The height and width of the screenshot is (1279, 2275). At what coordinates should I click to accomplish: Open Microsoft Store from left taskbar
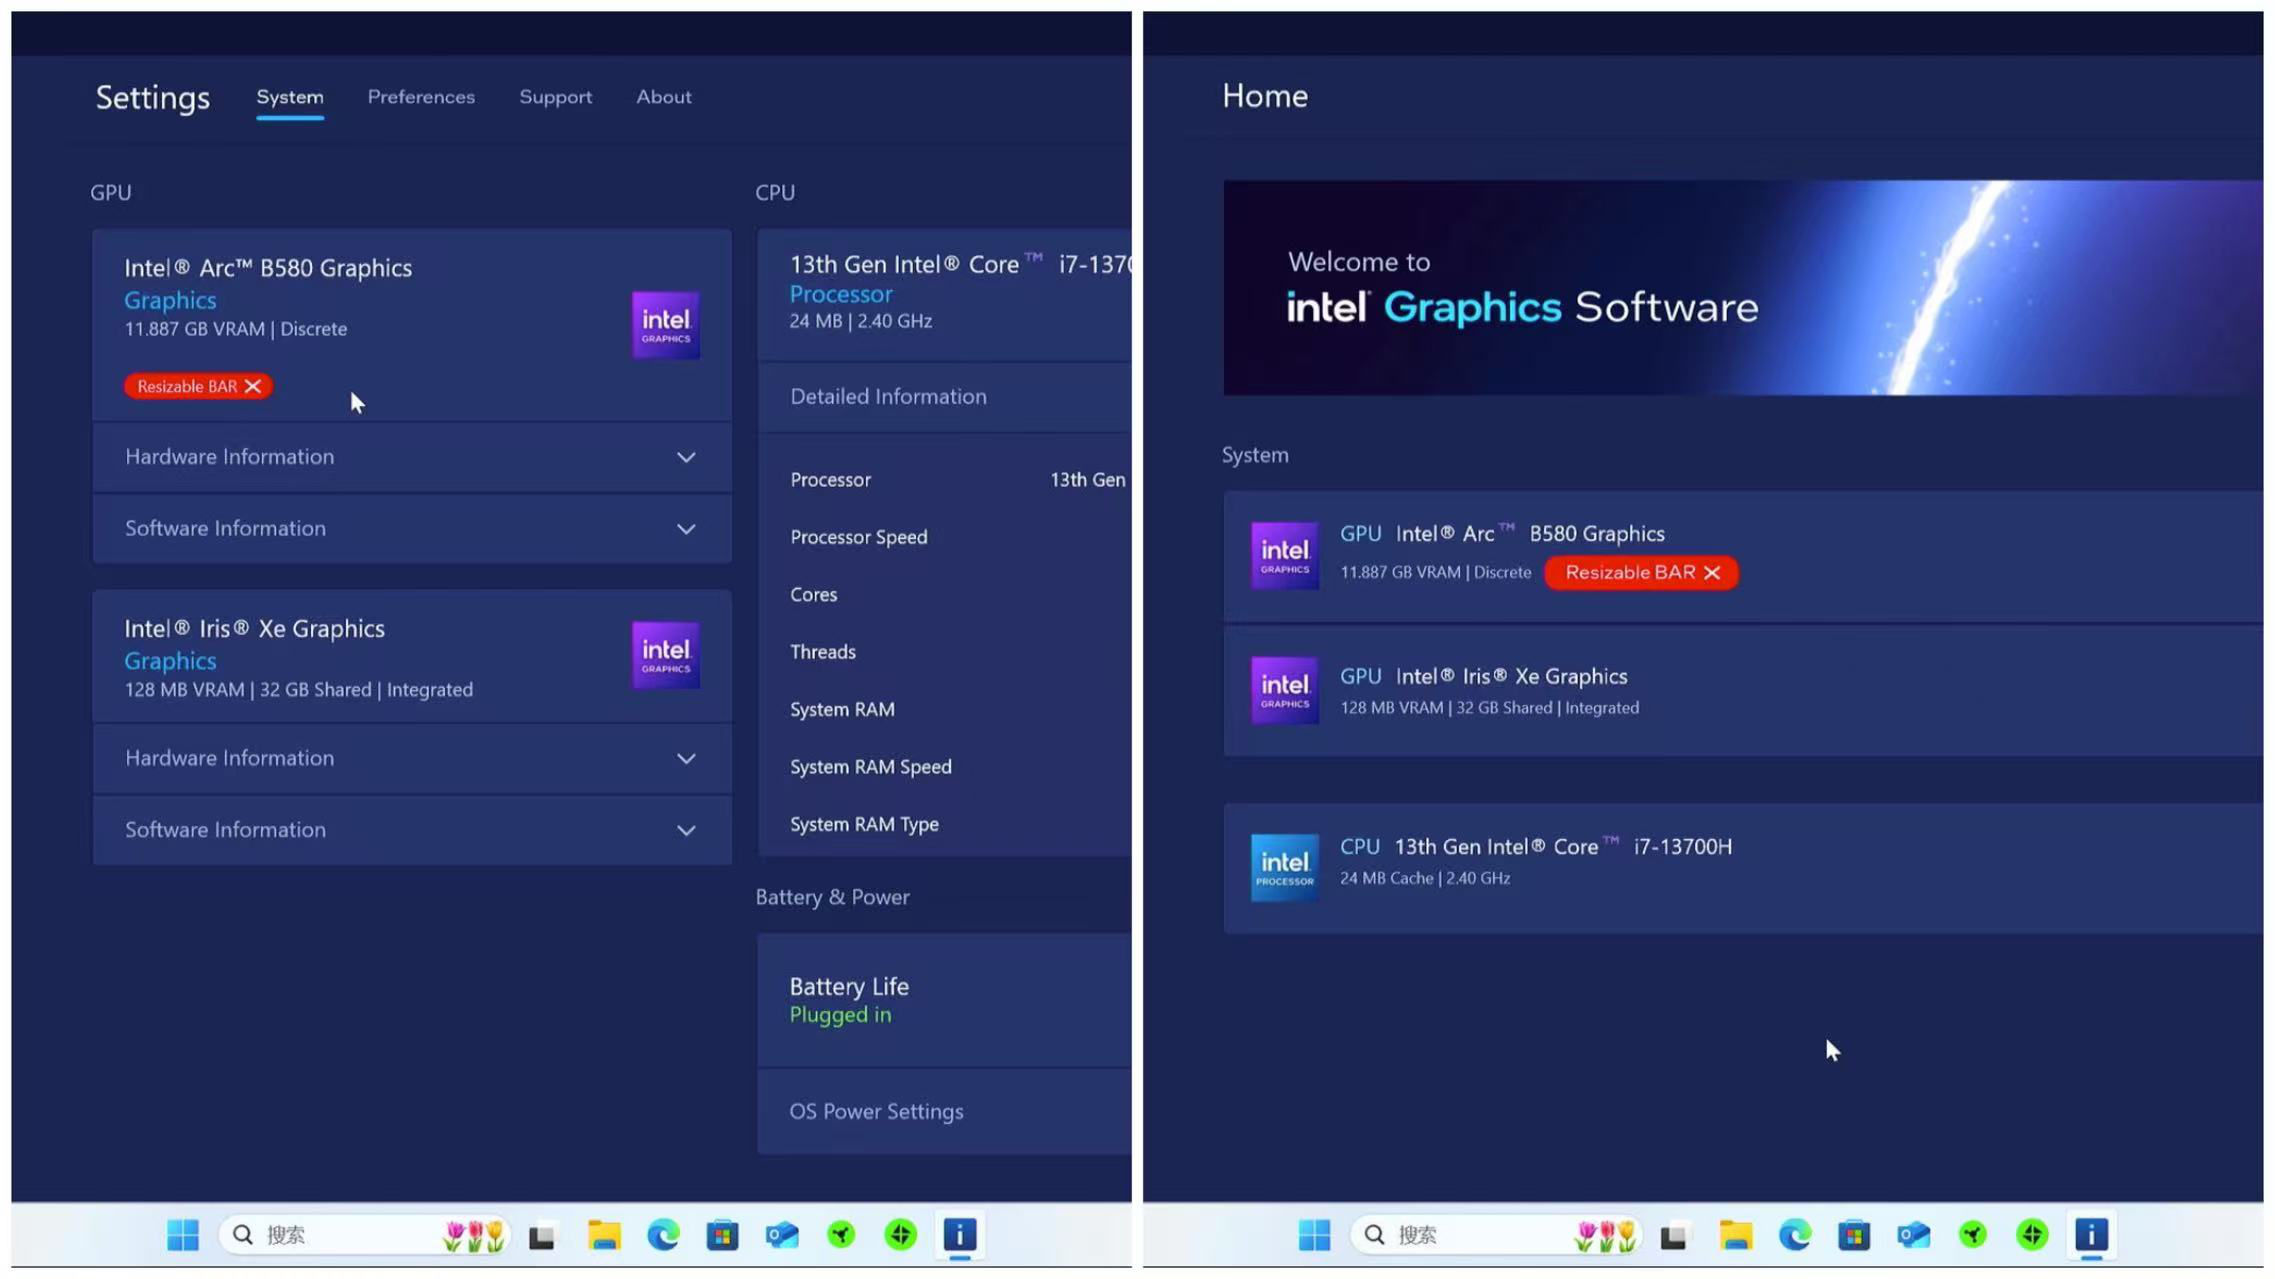[x=722, y=1236]
